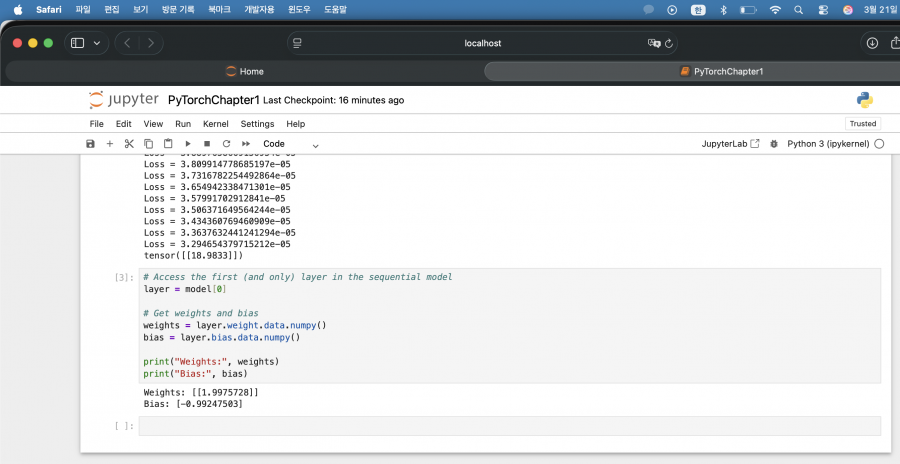Click the debugger bug icon
Screen dimensions: 900x464
[x=774, y=144]
